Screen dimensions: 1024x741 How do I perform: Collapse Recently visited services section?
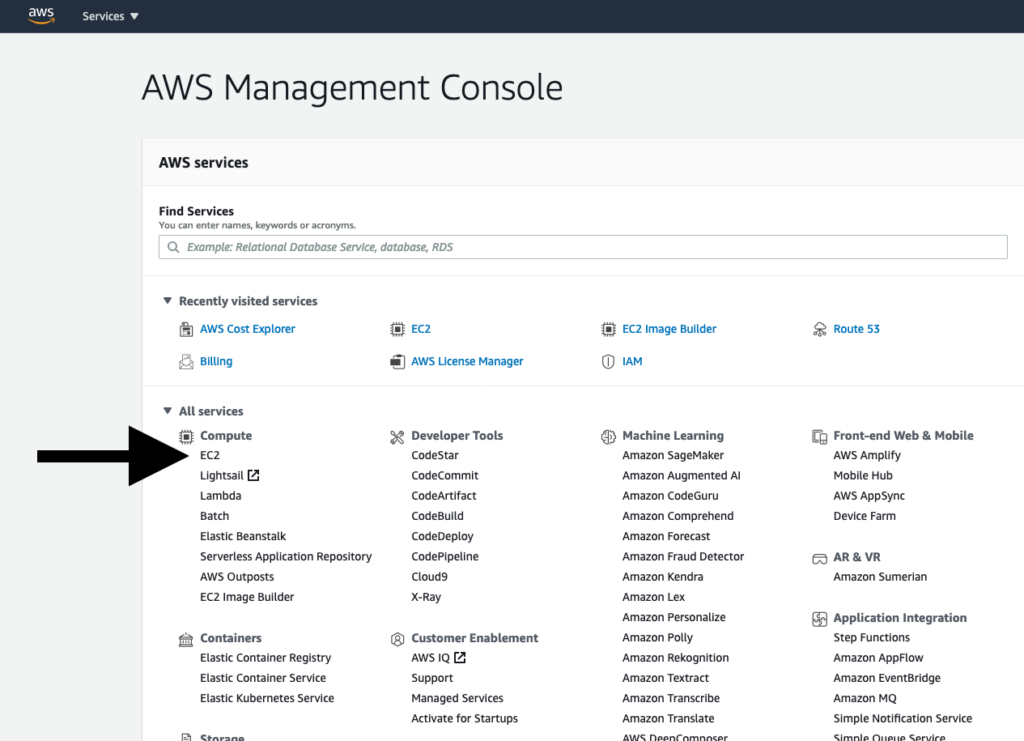[167, 300]
